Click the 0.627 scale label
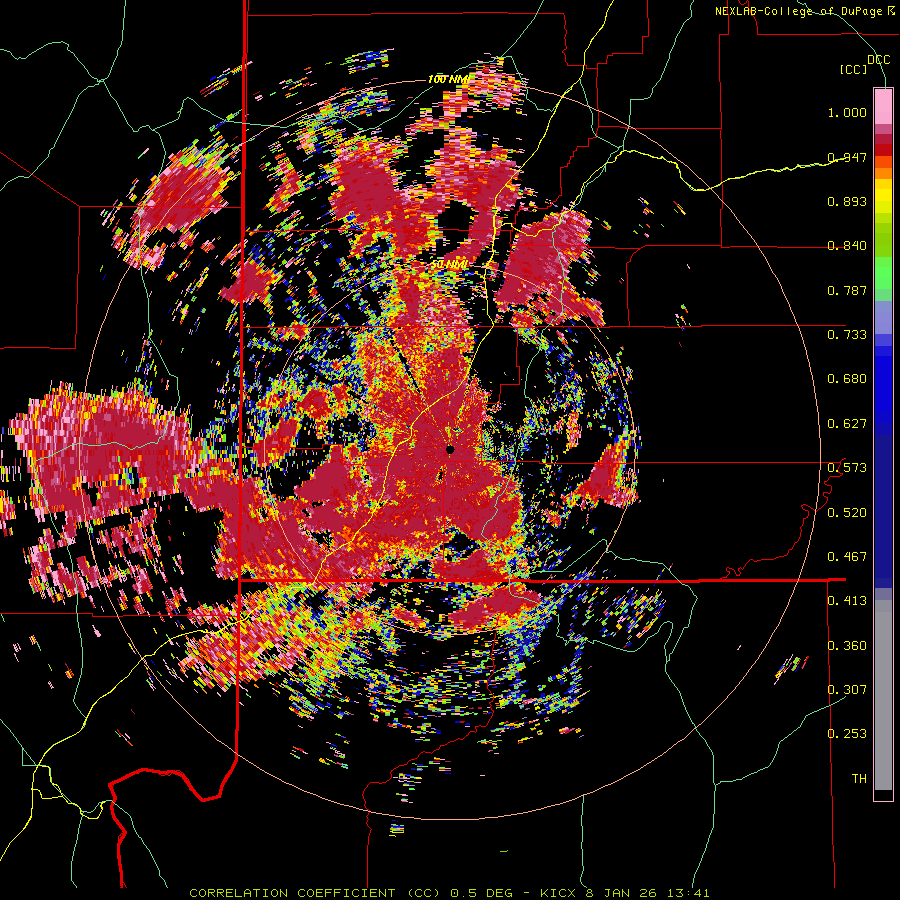 coord(847,423)
